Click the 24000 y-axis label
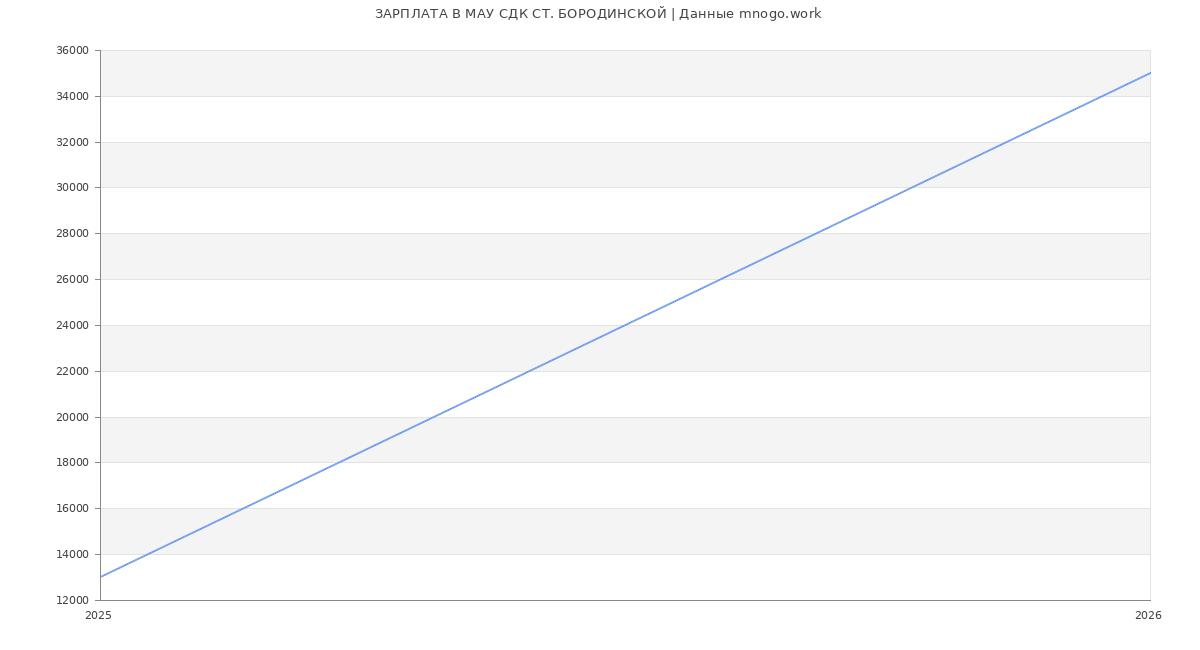Viewport: 1200px width, 650px height. pos(72,325)
